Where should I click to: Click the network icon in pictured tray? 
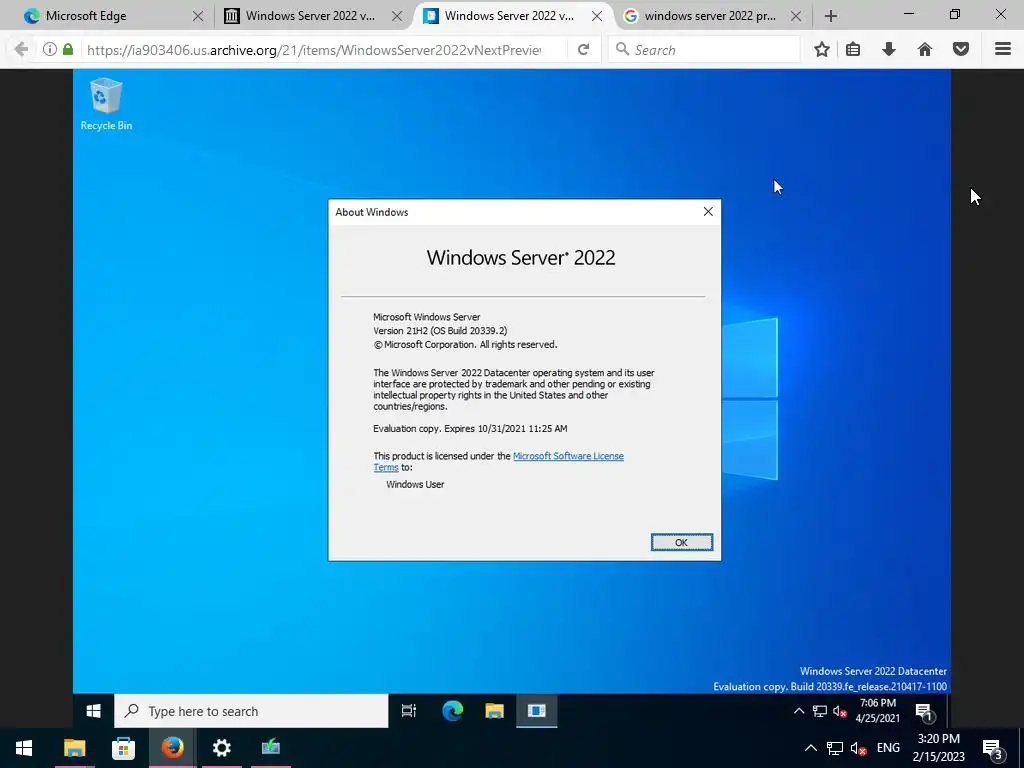click(820, 711)
